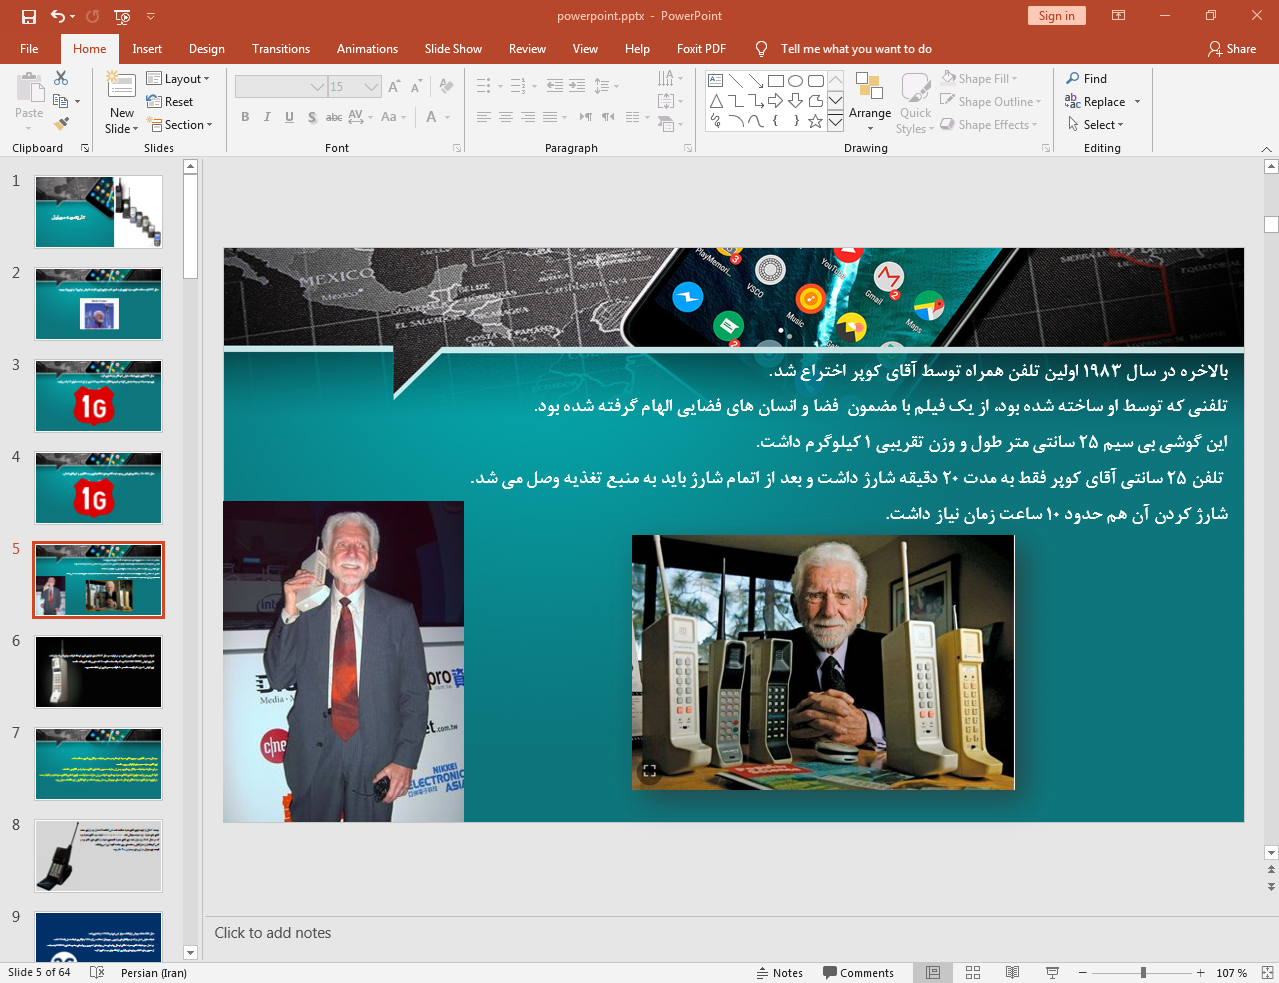The height and width of the screenshot is (983, 1279).
Task: Select slide 3 thumbnail
Action: [x=98, y=396]
